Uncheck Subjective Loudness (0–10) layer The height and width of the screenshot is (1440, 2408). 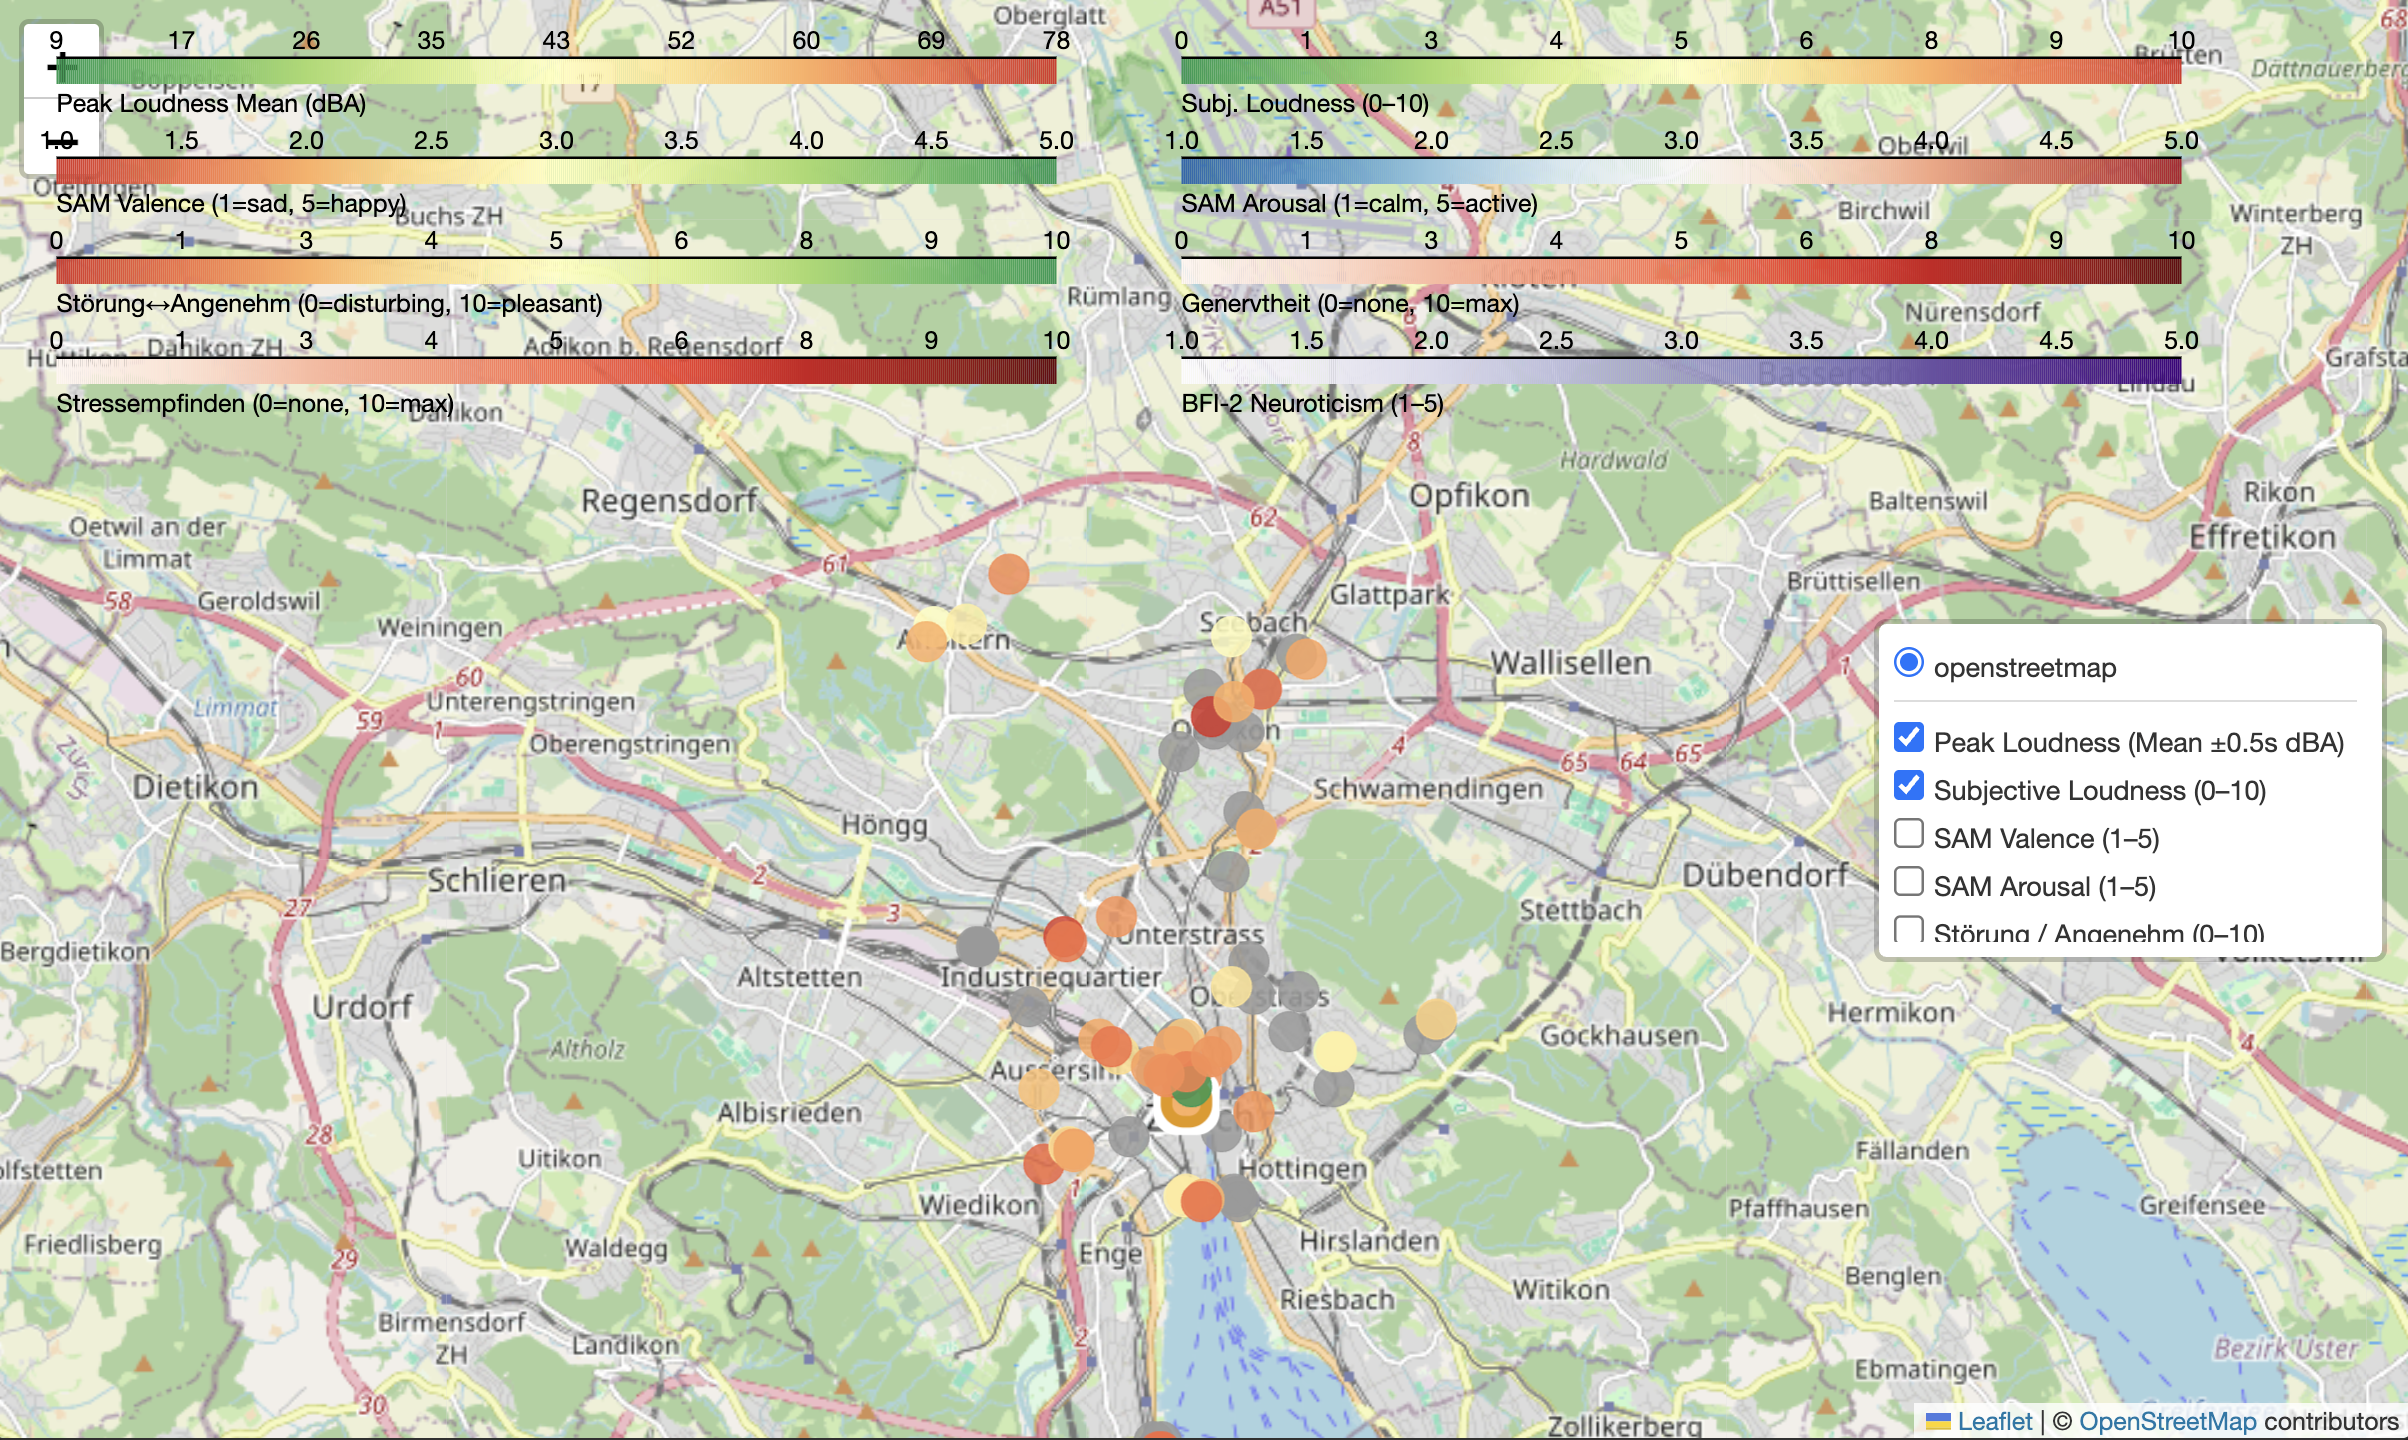(1908, 786)
